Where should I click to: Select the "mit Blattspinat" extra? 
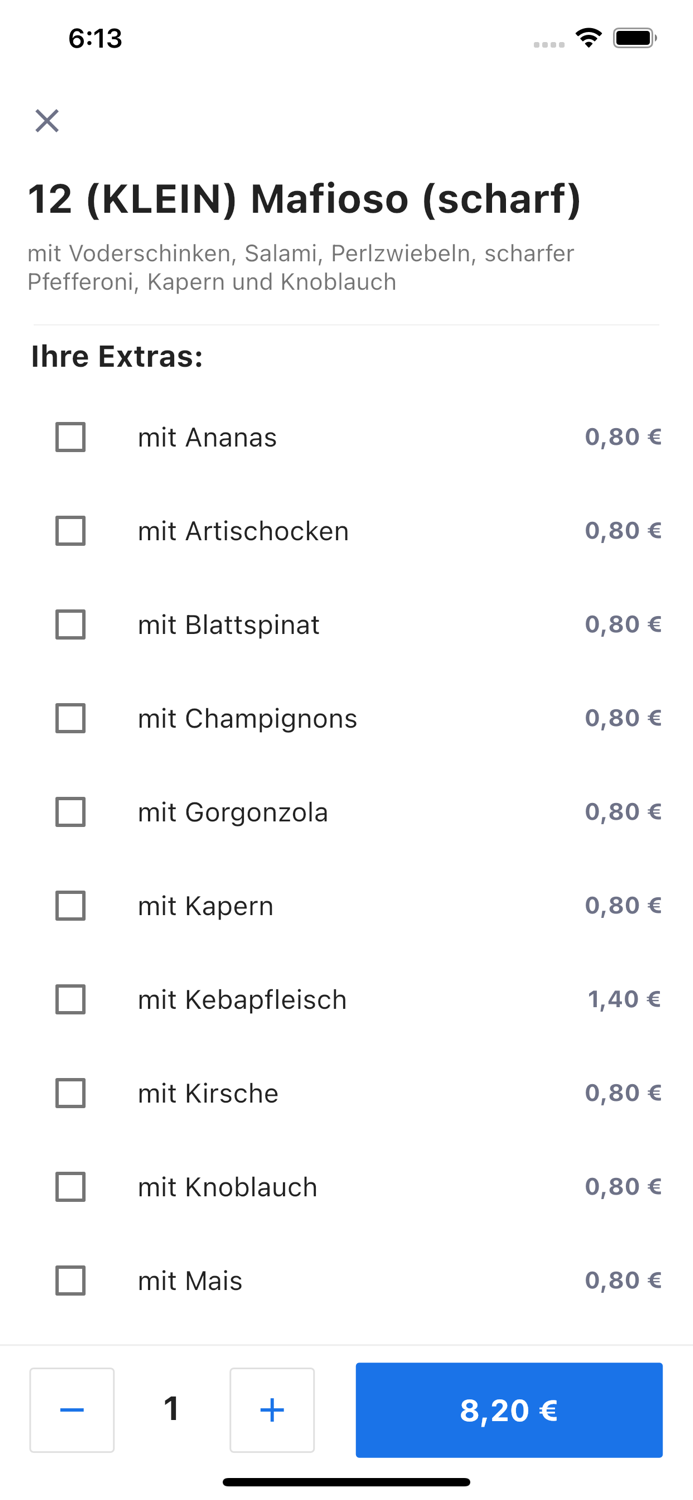click(x=70, y=624)
